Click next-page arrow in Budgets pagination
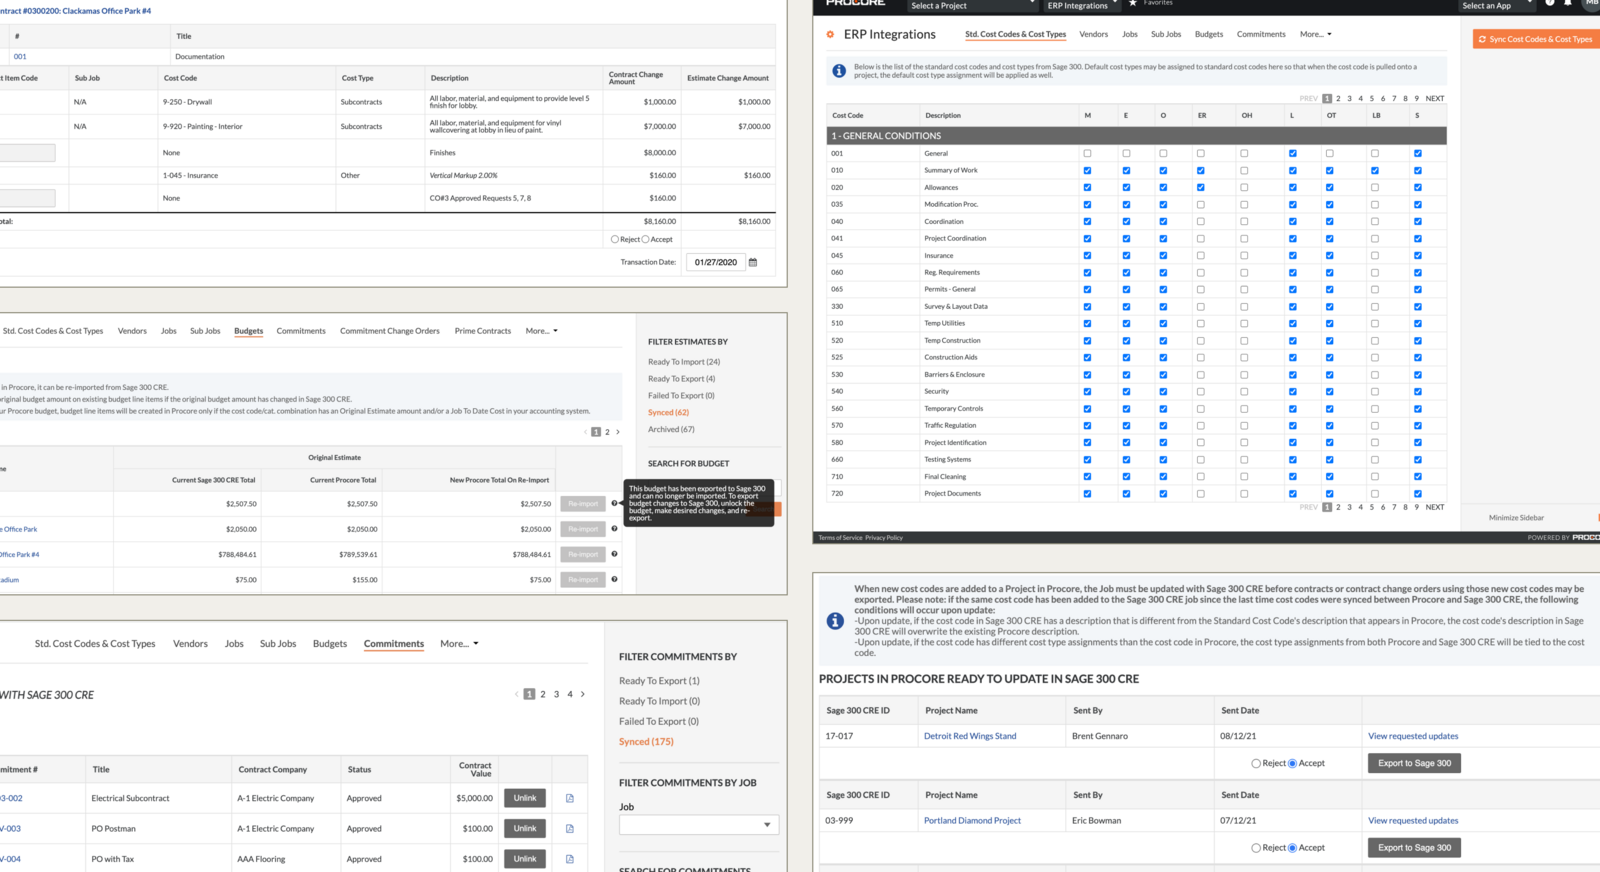The image size is (1600, 872). 618,432
